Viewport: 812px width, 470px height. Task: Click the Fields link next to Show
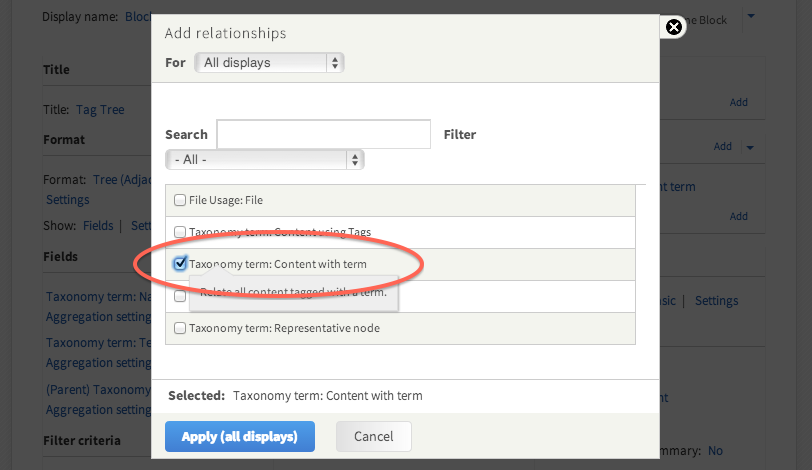coord(98,225)
